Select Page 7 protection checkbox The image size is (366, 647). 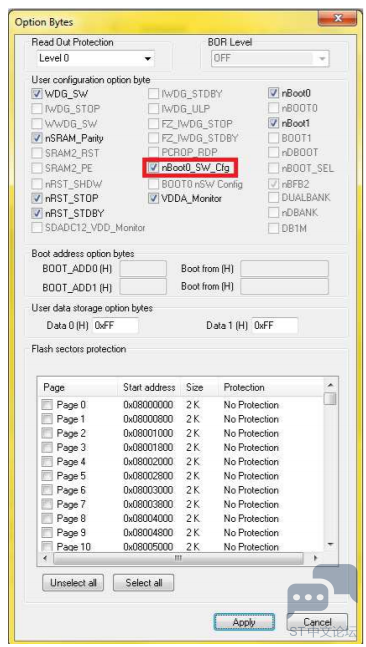(47, 504)
